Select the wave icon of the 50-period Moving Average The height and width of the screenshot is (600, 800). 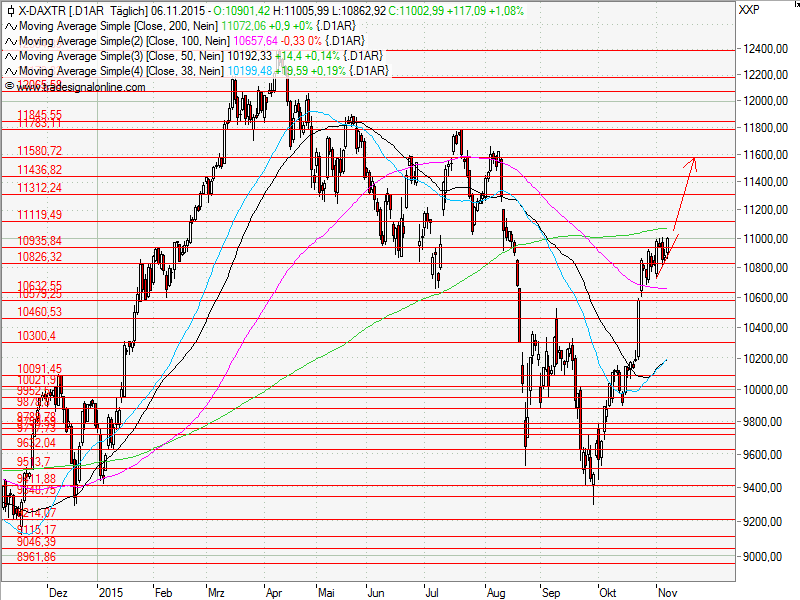coord(9,55)
